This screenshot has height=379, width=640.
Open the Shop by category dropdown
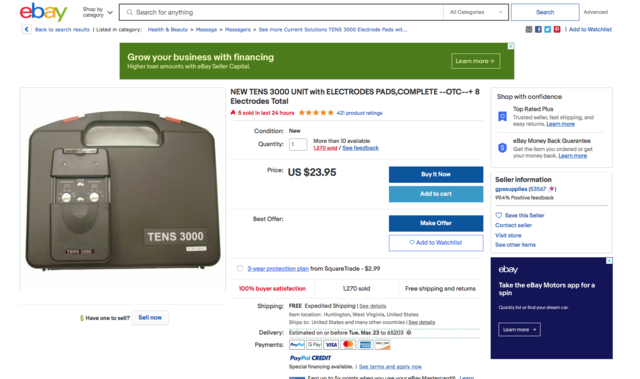point(98,12)
